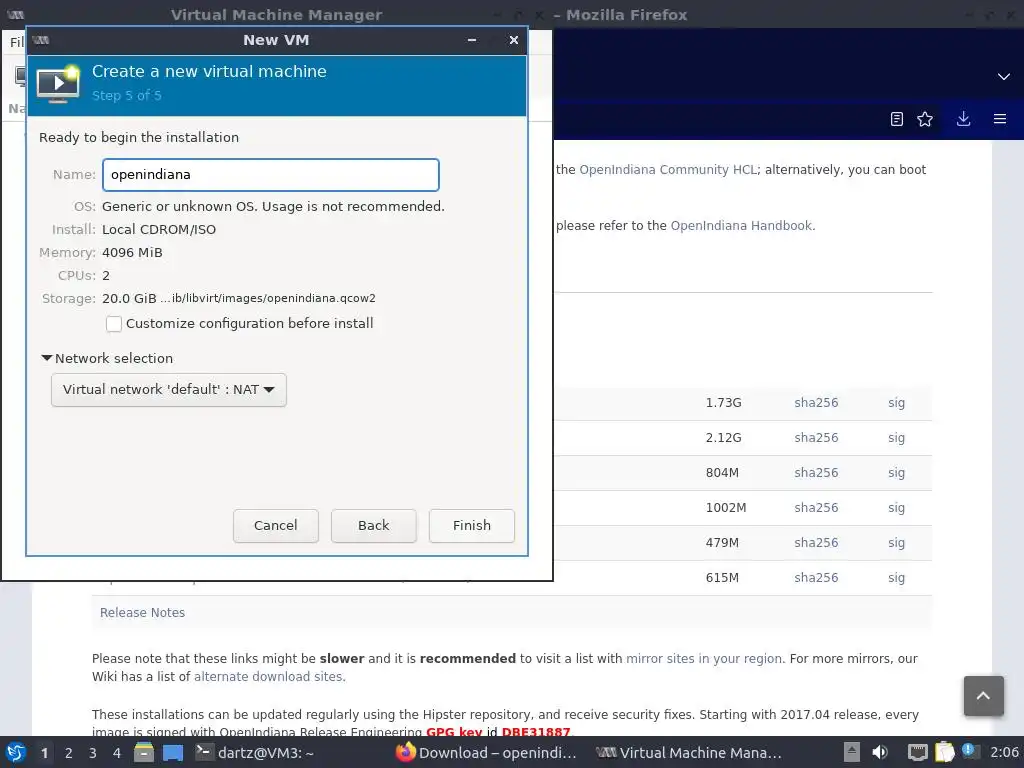Open the alternate download sites link
This screenshot has height=768, width=1024.
pyautogui.click(x=268, y=677)
